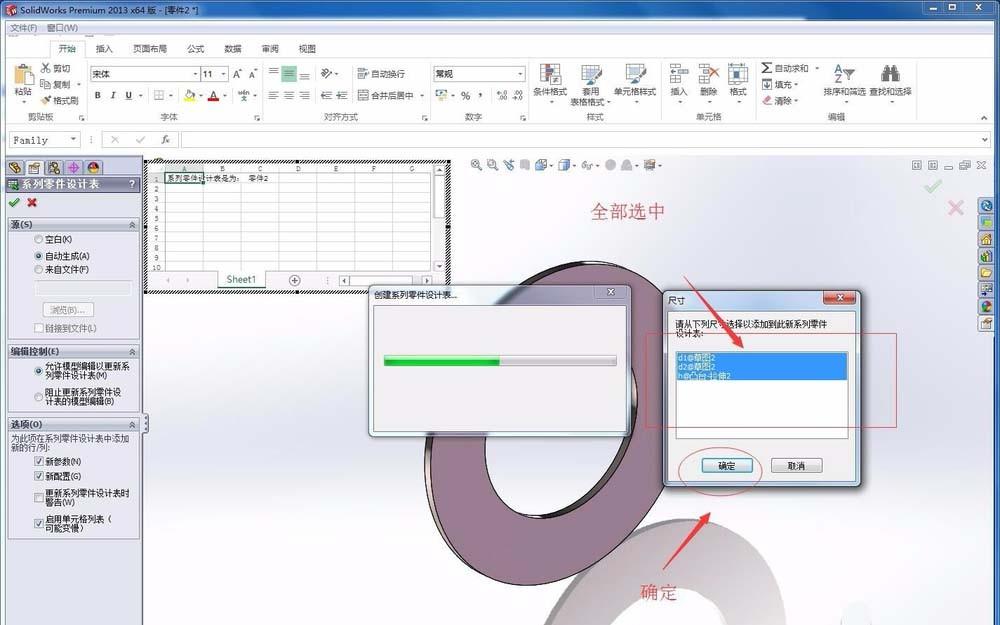Open the Design Library folder icon
The height and width of the screenshot is (625, 1000).
coord(988,273)
